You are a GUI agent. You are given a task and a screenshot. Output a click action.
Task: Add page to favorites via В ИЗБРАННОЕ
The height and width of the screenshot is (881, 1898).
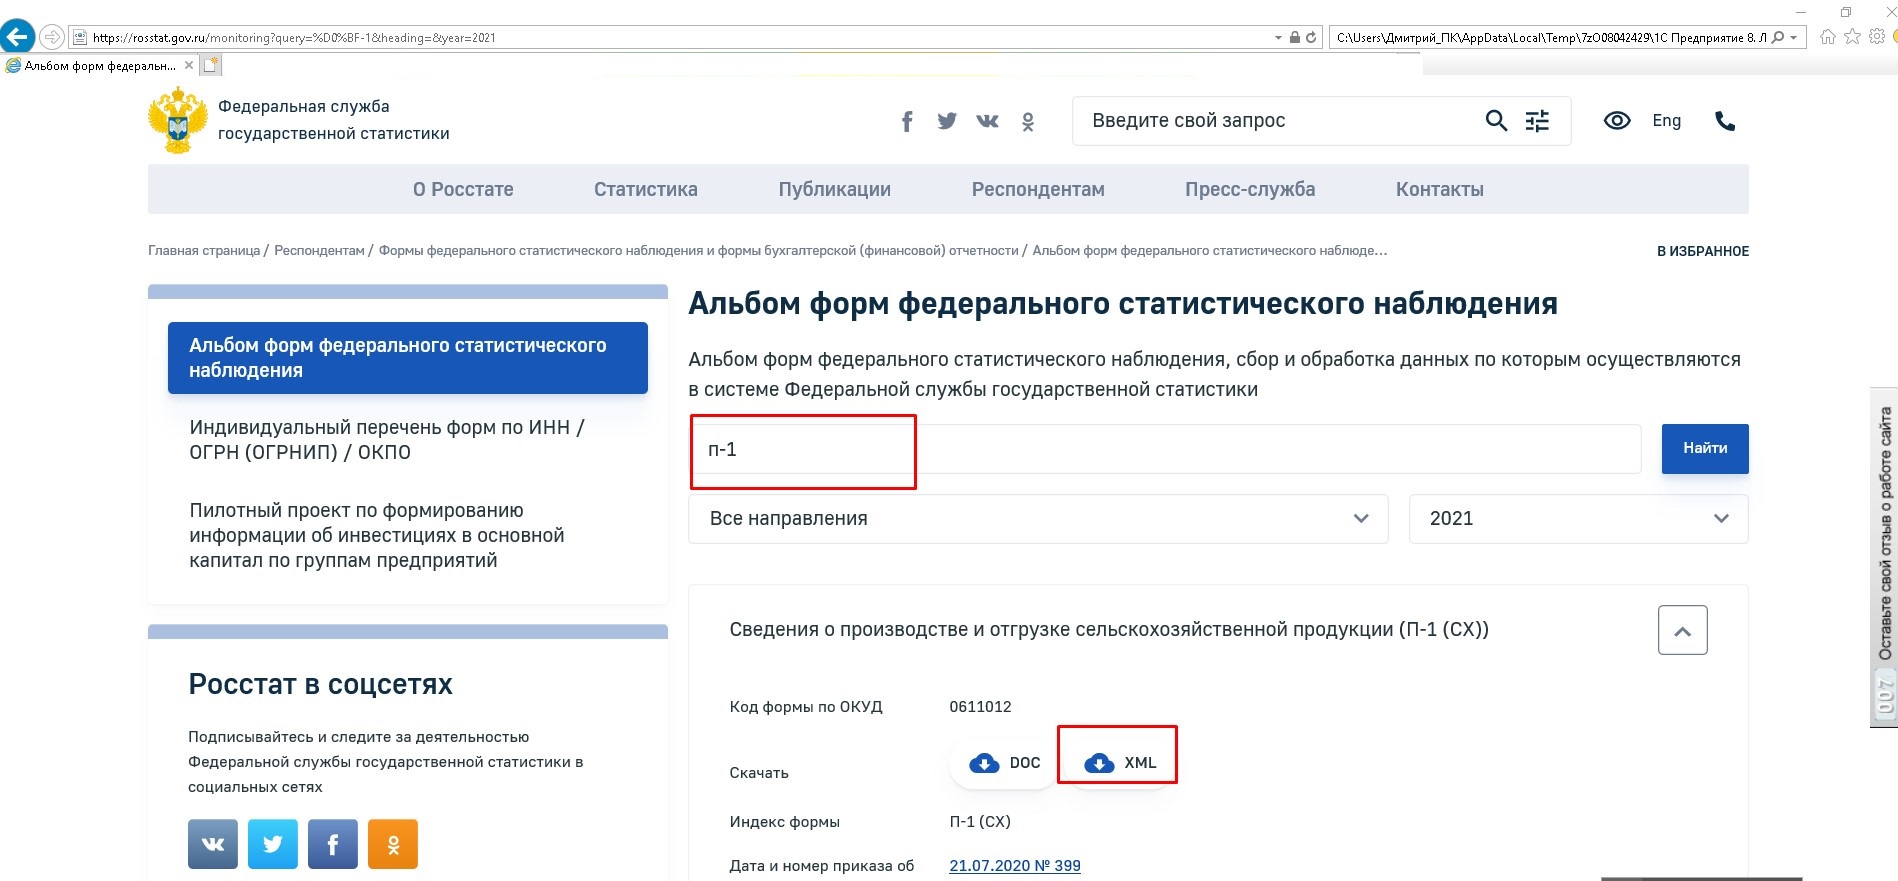coord(1702,251)
